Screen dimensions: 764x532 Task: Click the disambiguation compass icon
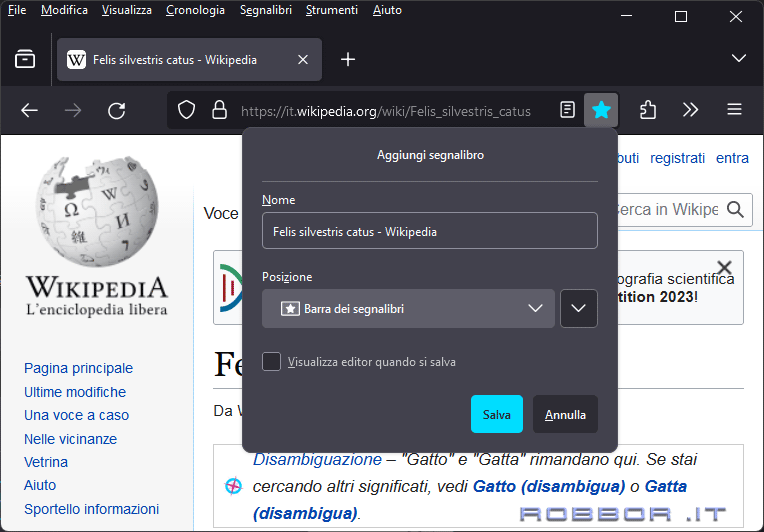[233, 486]
